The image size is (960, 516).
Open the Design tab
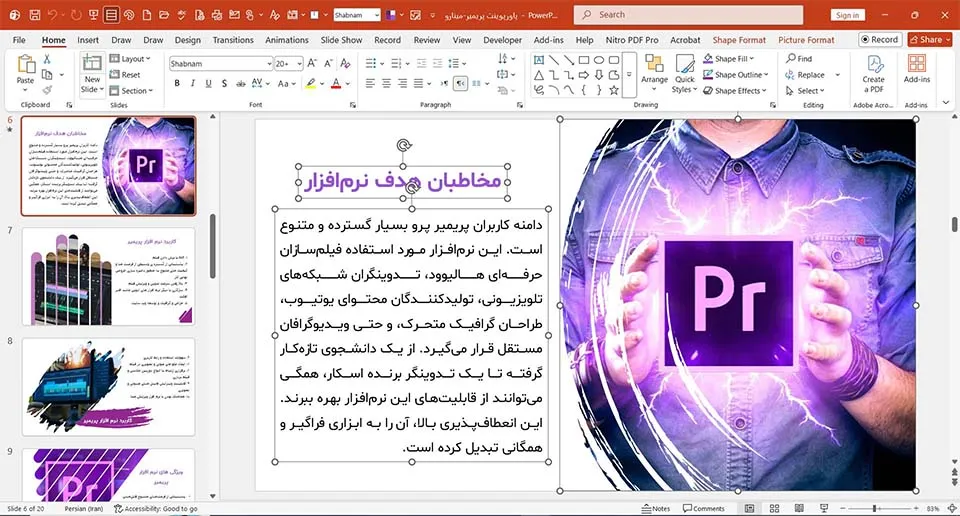coord(187,40)
